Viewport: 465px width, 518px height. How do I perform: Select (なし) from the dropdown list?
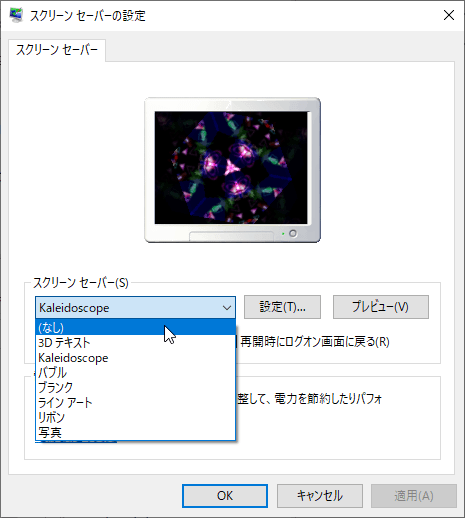tap(135, 327)
